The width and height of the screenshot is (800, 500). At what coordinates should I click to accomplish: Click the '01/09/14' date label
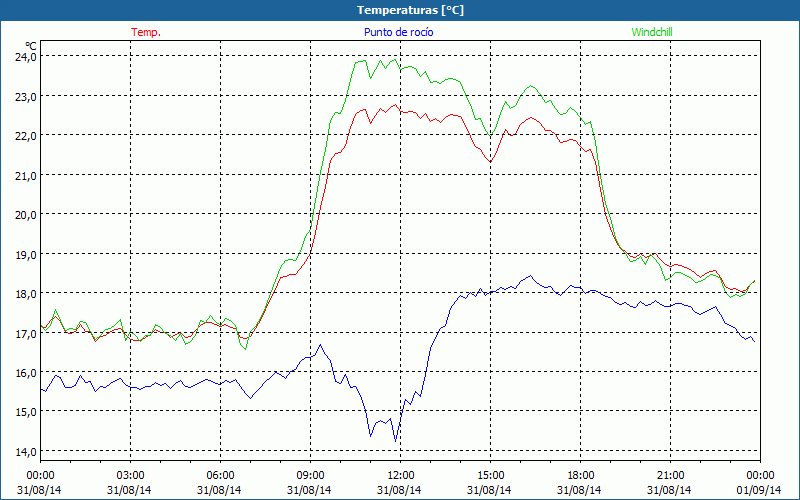[x=760, y=490]
